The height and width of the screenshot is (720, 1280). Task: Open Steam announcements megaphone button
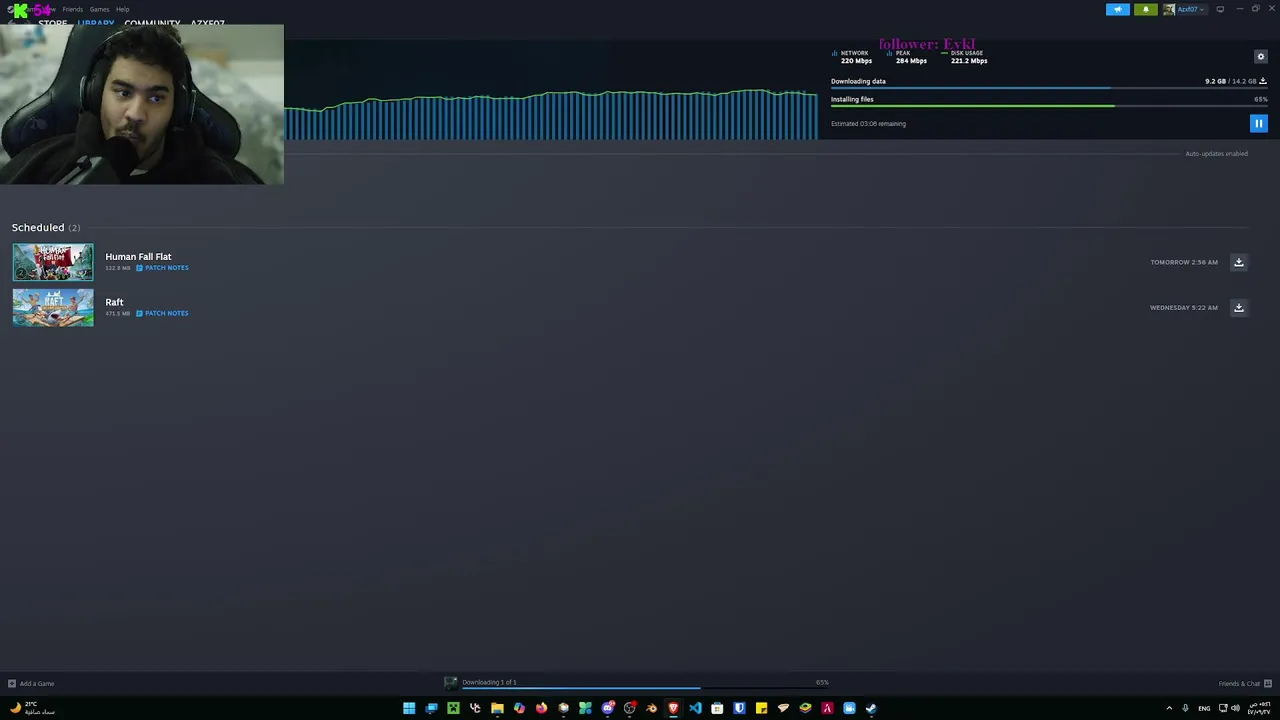pyautogui.click(x=1118, y=9)
